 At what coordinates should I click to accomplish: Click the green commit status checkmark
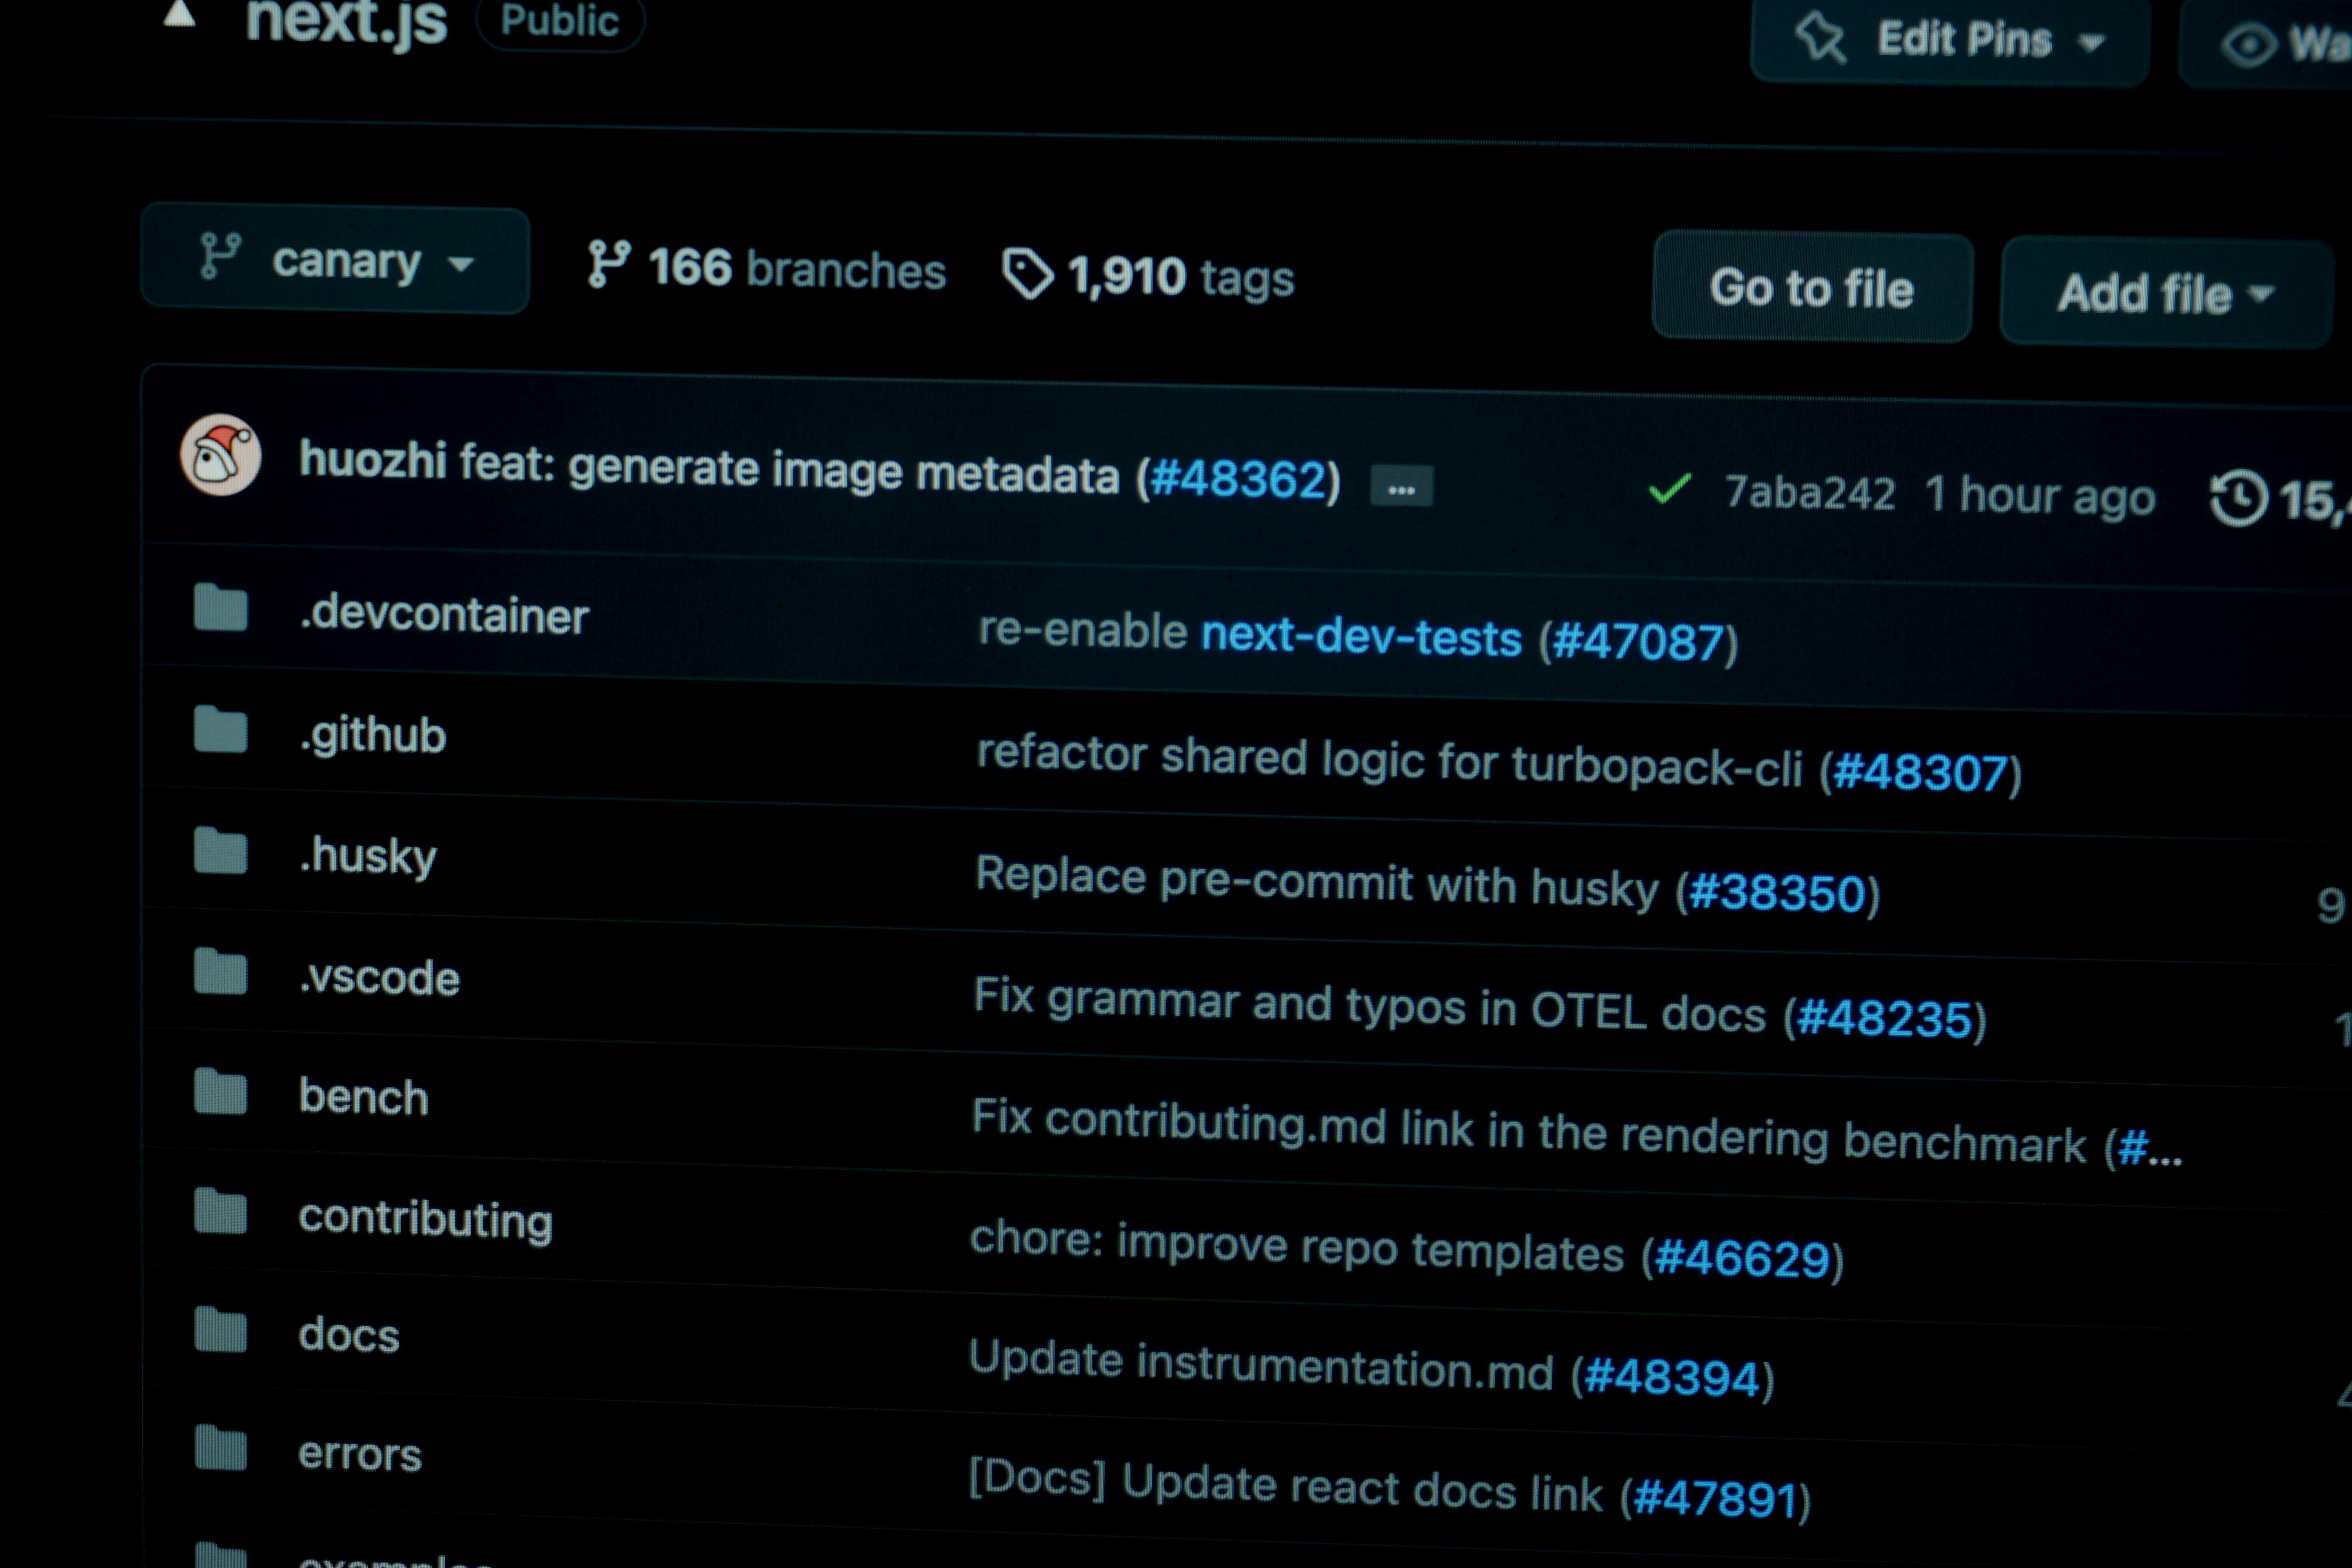[1669, 489]
